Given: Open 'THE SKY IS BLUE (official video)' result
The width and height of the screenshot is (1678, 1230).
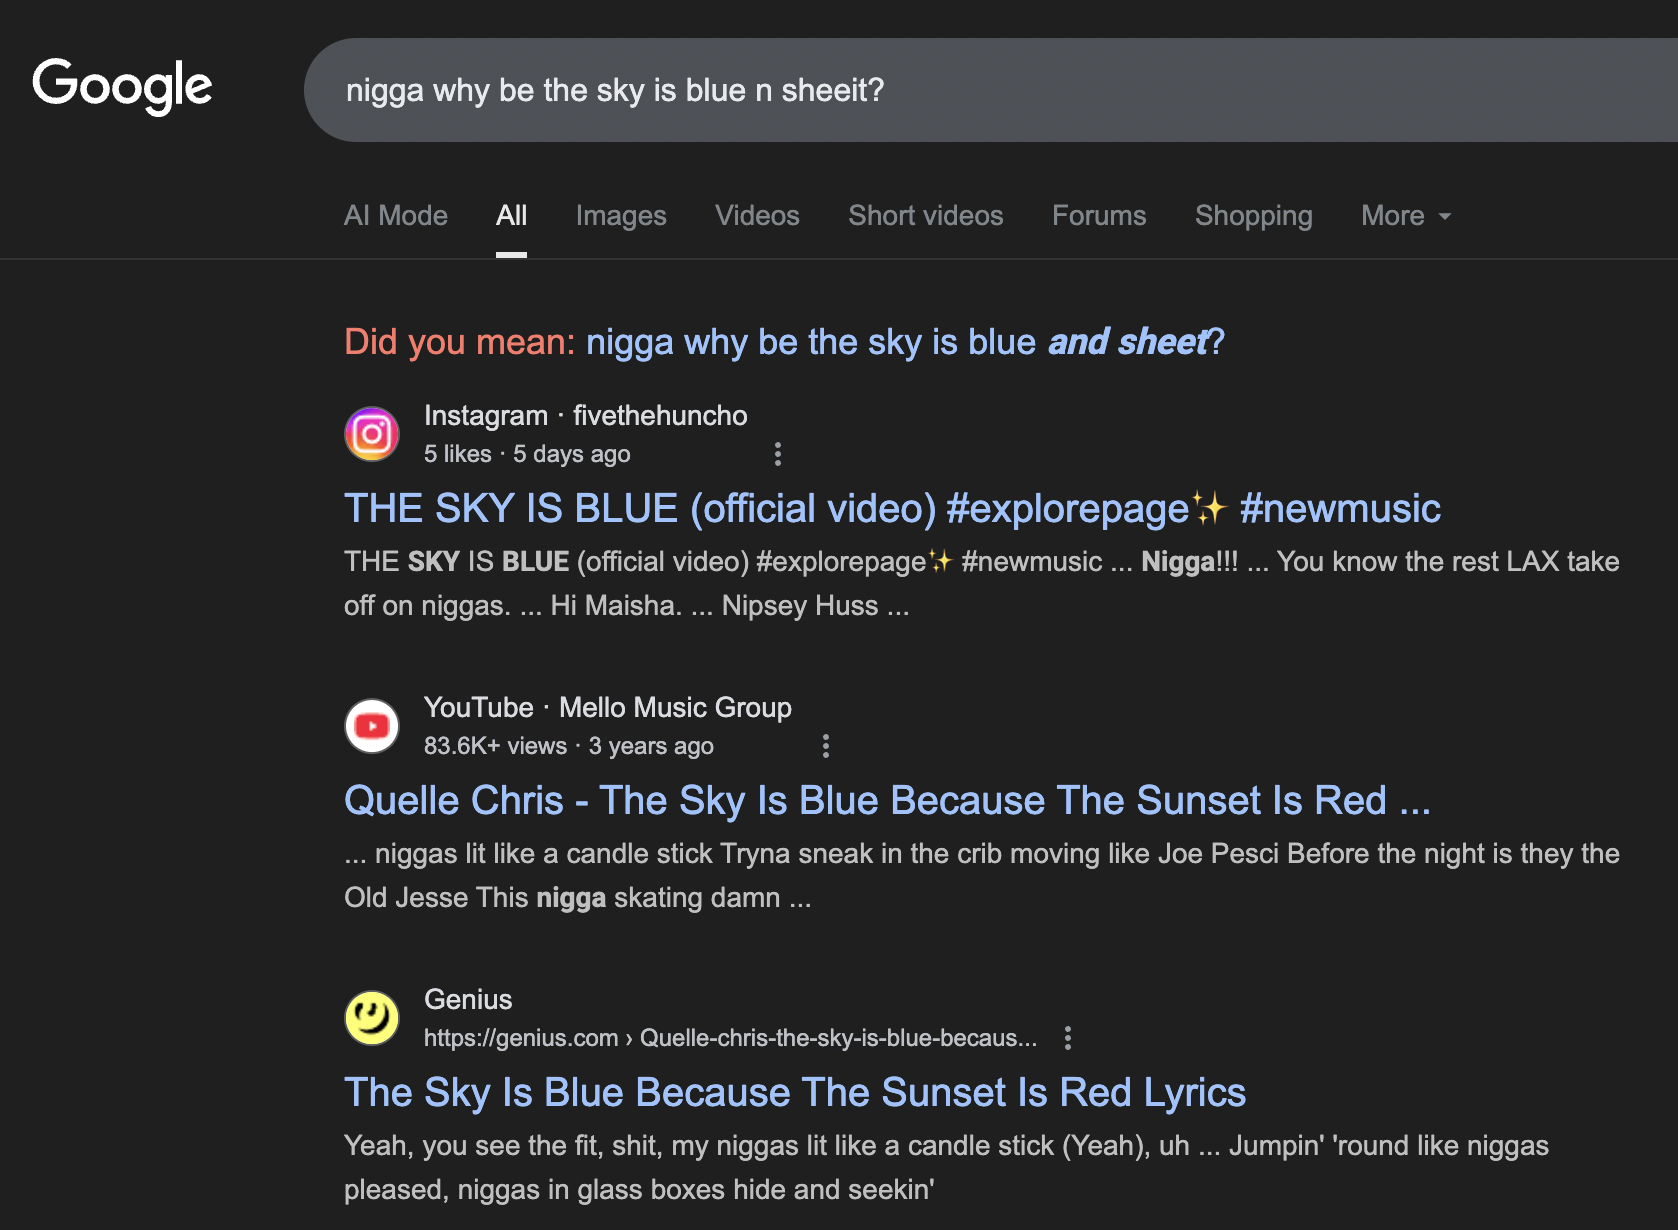Looking at the screenshot, I should pyautogui.click(x=892, y=508).
